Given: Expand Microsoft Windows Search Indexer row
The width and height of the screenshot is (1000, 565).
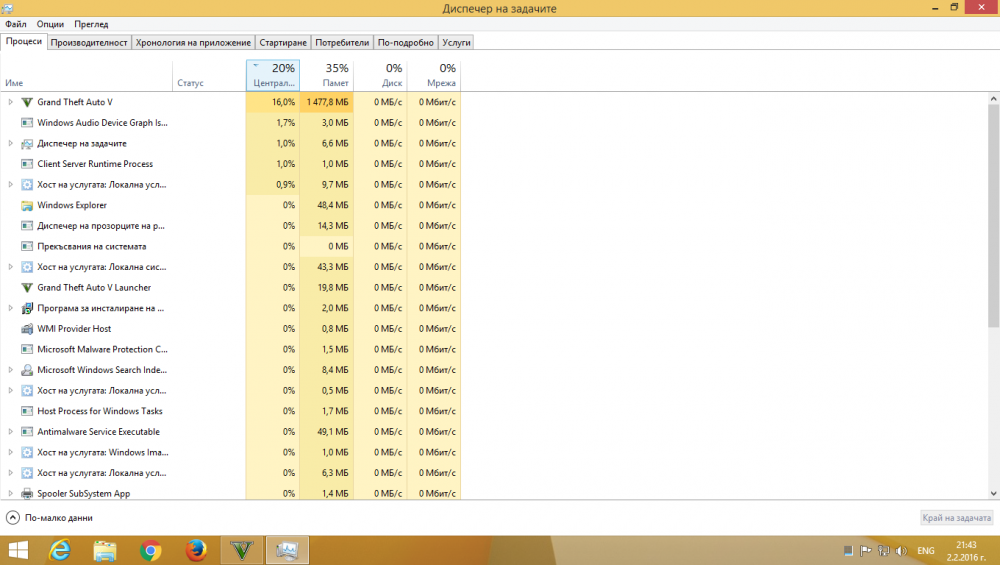Looking at the screenshot, I should click(10, 370).
